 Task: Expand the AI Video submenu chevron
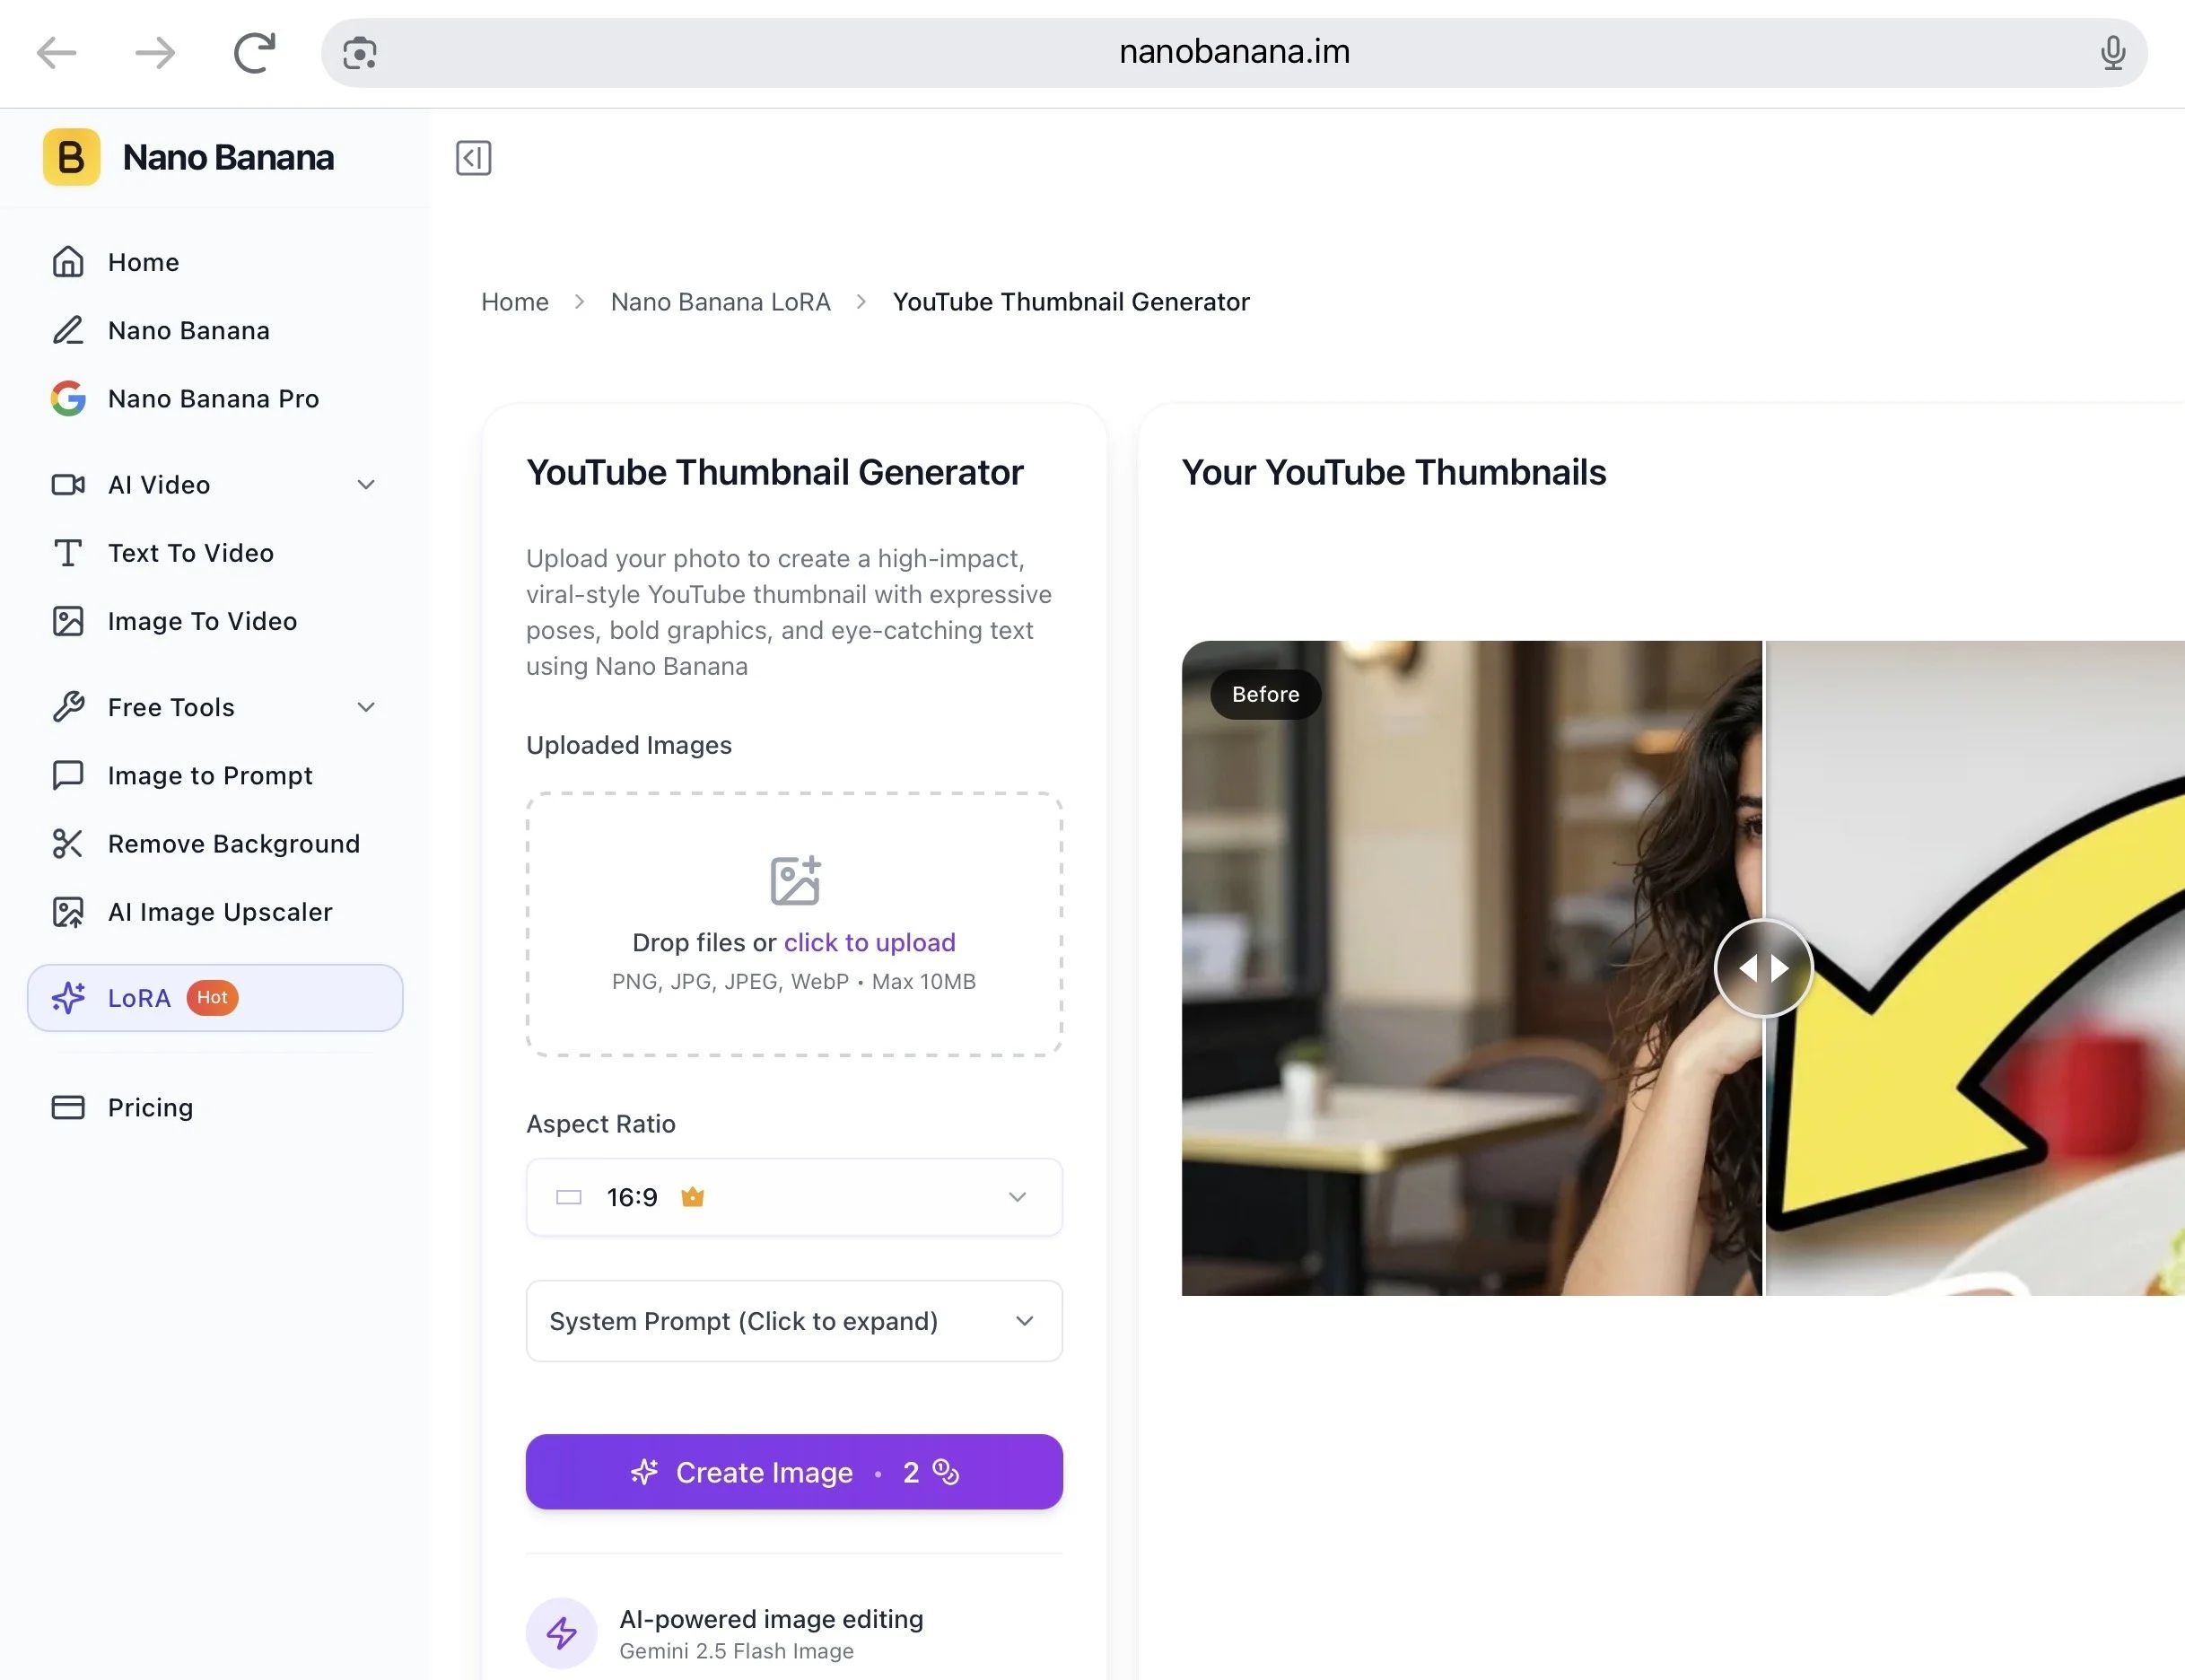[x=366, y=485]
